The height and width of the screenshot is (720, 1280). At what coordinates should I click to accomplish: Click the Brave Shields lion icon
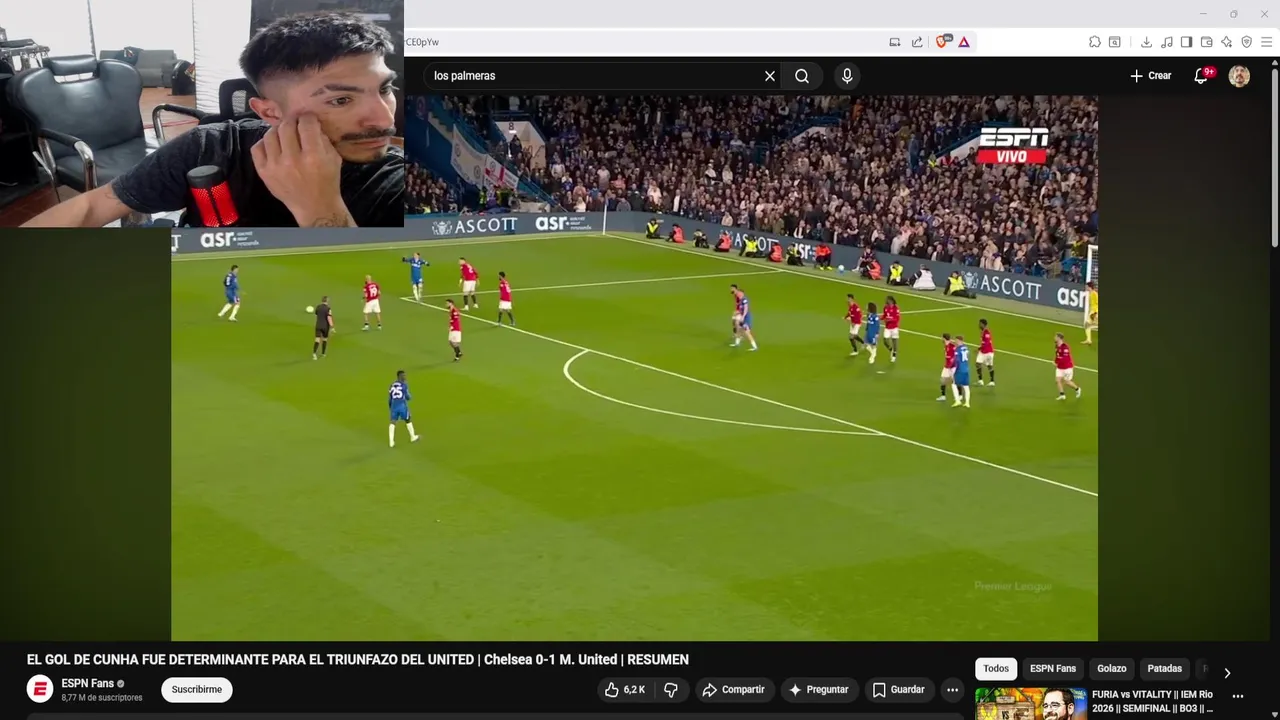pos(943,42)
